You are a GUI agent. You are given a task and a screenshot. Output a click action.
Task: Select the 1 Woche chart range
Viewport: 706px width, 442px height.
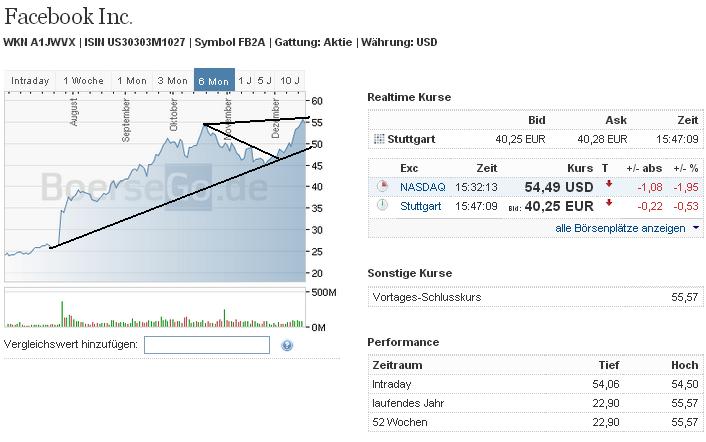click(x=83, y=81)
